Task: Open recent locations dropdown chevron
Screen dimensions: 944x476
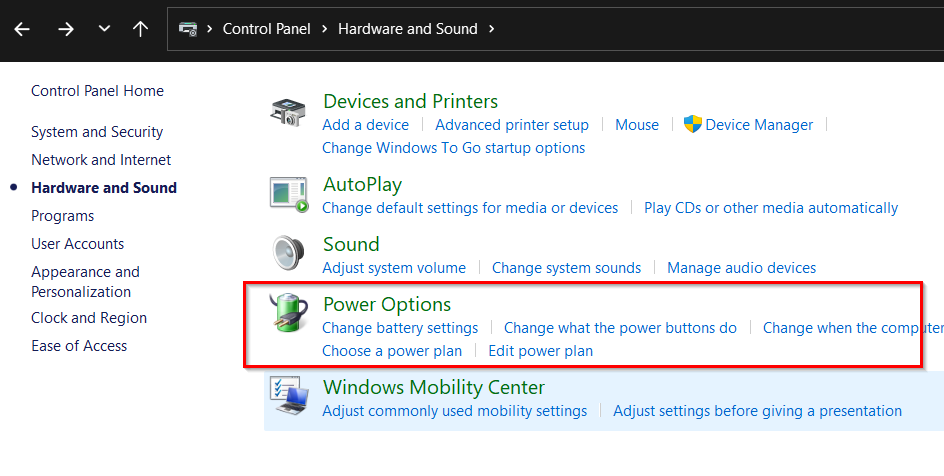Action: click(104, 28)
